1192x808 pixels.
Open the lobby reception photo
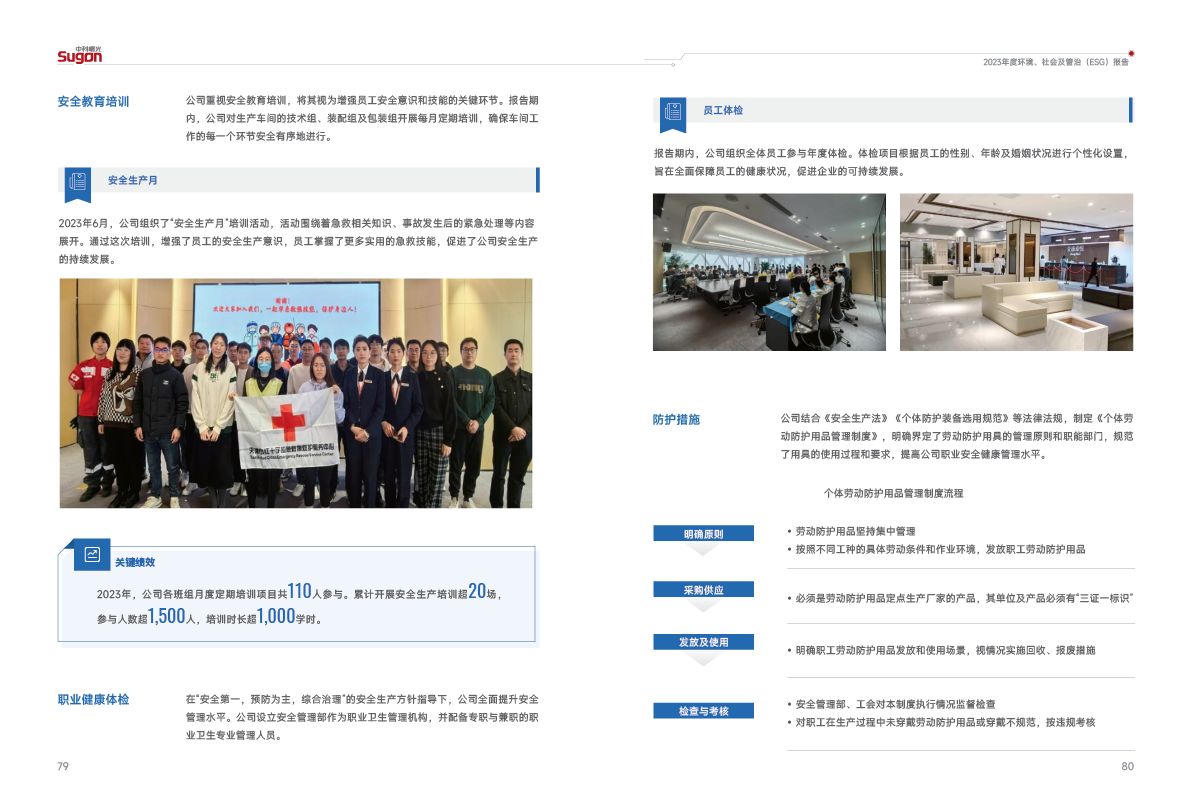[x=1016, y=271]
